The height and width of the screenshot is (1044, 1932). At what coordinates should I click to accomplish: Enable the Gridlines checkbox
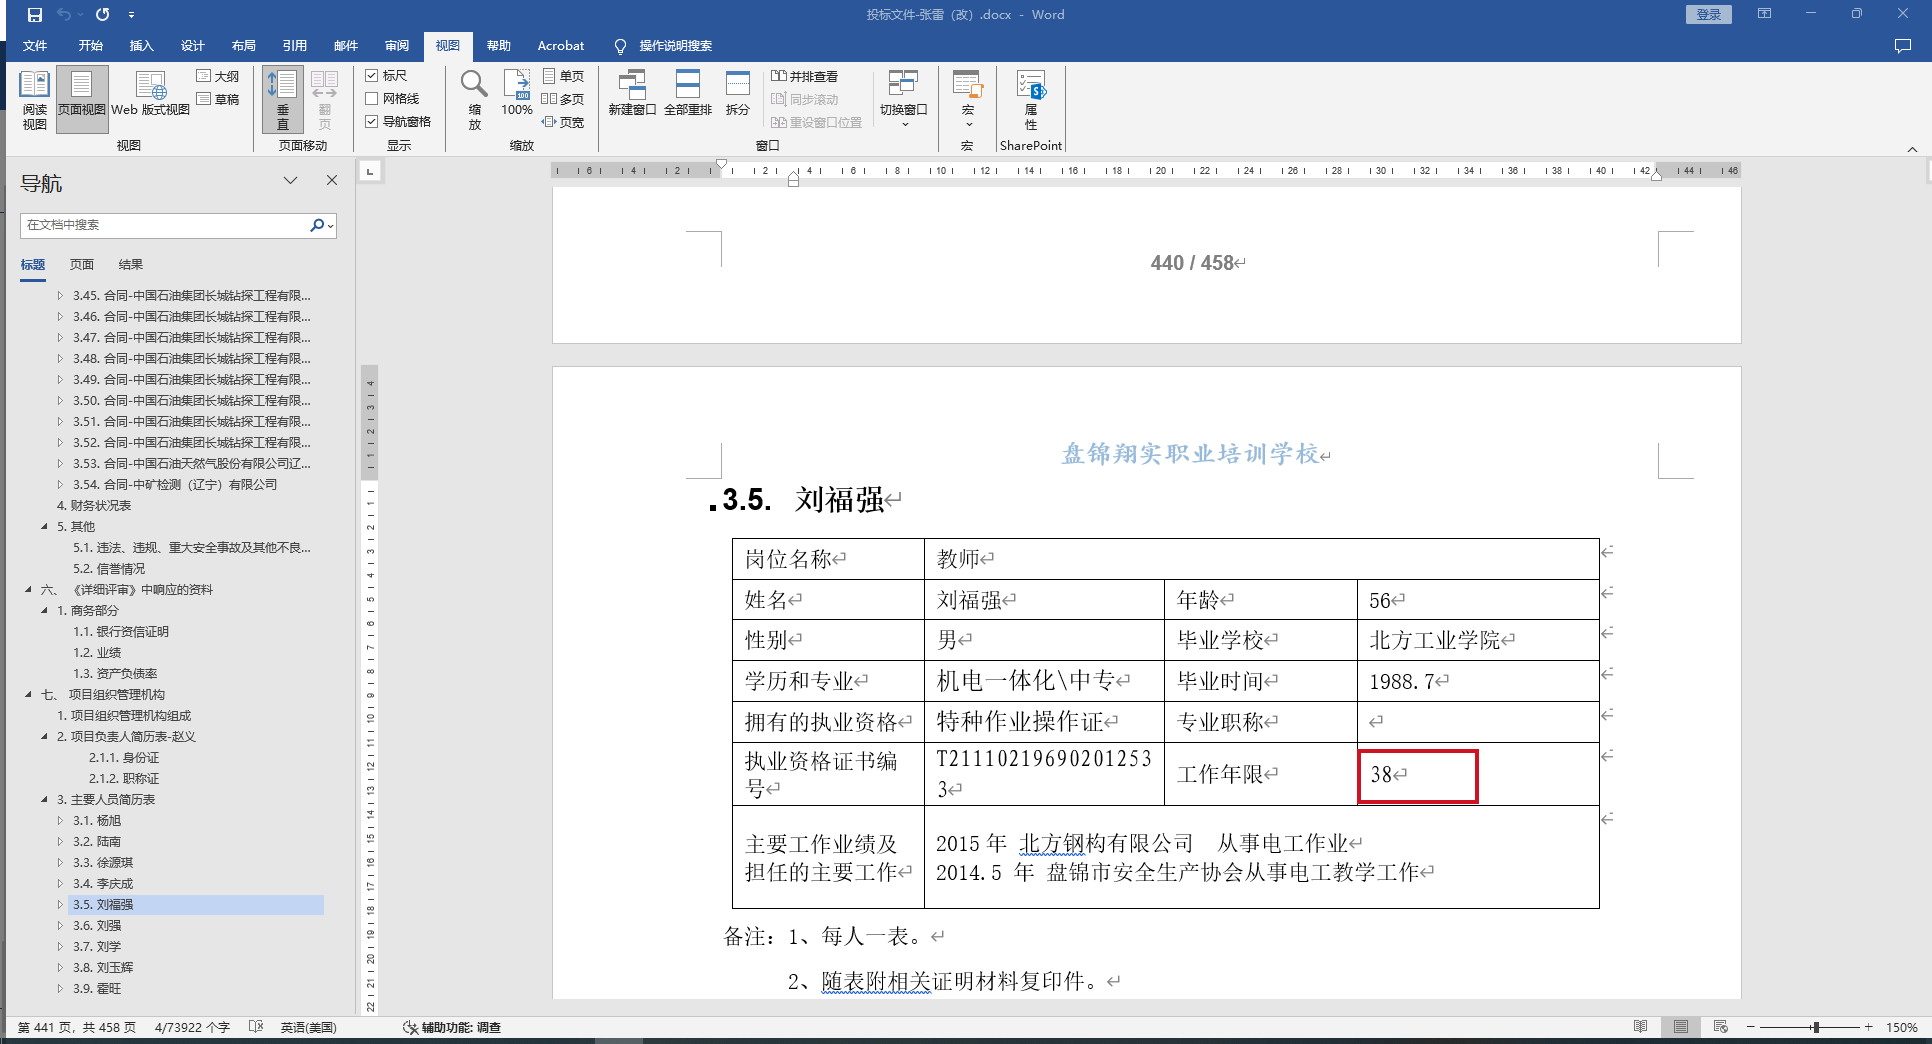372,99
